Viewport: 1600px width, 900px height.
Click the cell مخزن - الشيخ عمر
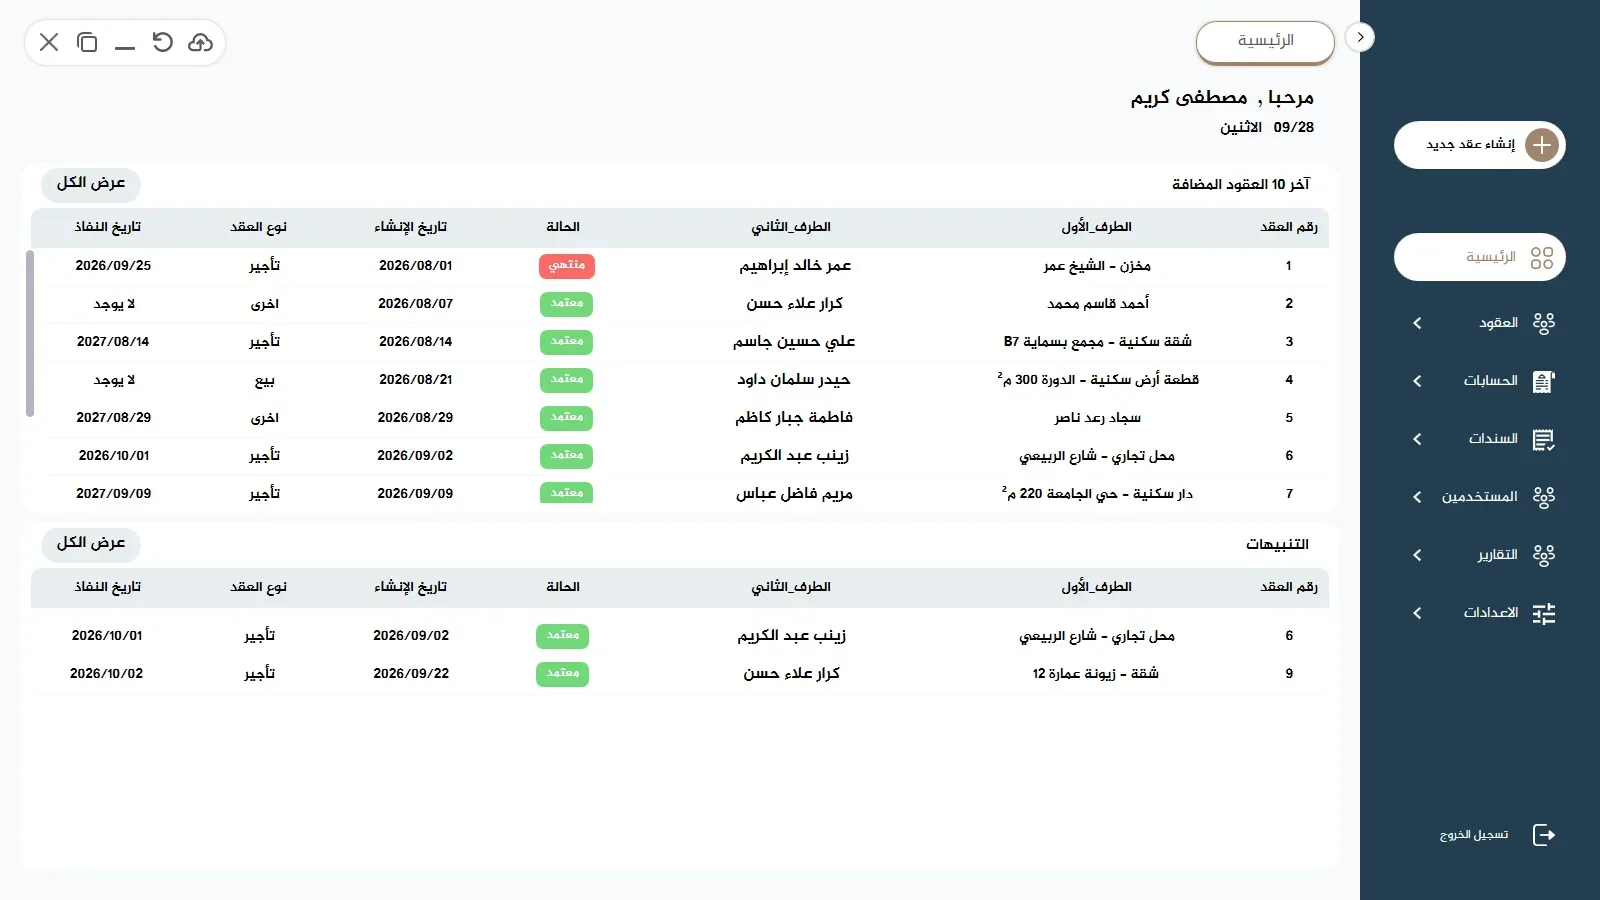coord(1097,266)
